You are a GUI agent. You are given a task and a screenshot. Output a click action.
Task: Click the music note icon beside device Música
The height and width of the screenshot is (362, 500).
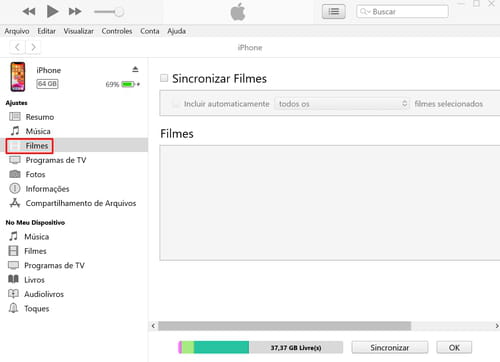point(13,236)
